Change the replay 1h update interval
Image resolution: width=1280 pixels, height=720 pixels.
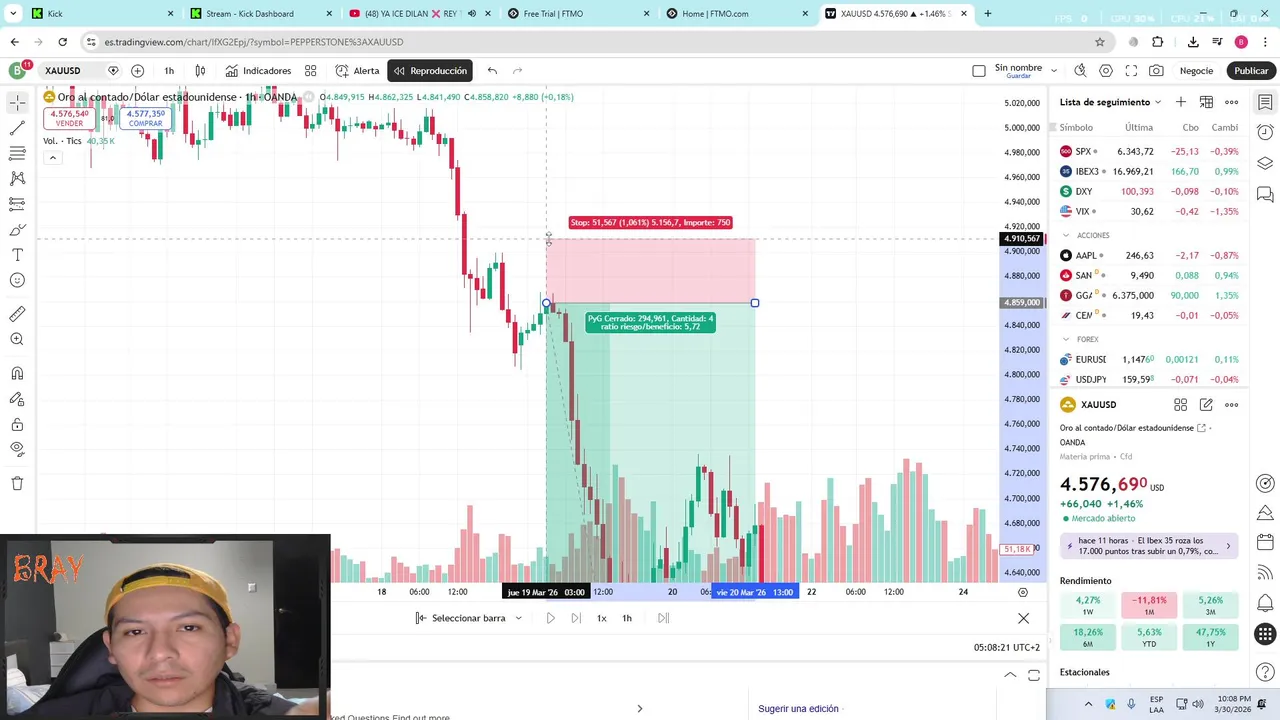627,618
